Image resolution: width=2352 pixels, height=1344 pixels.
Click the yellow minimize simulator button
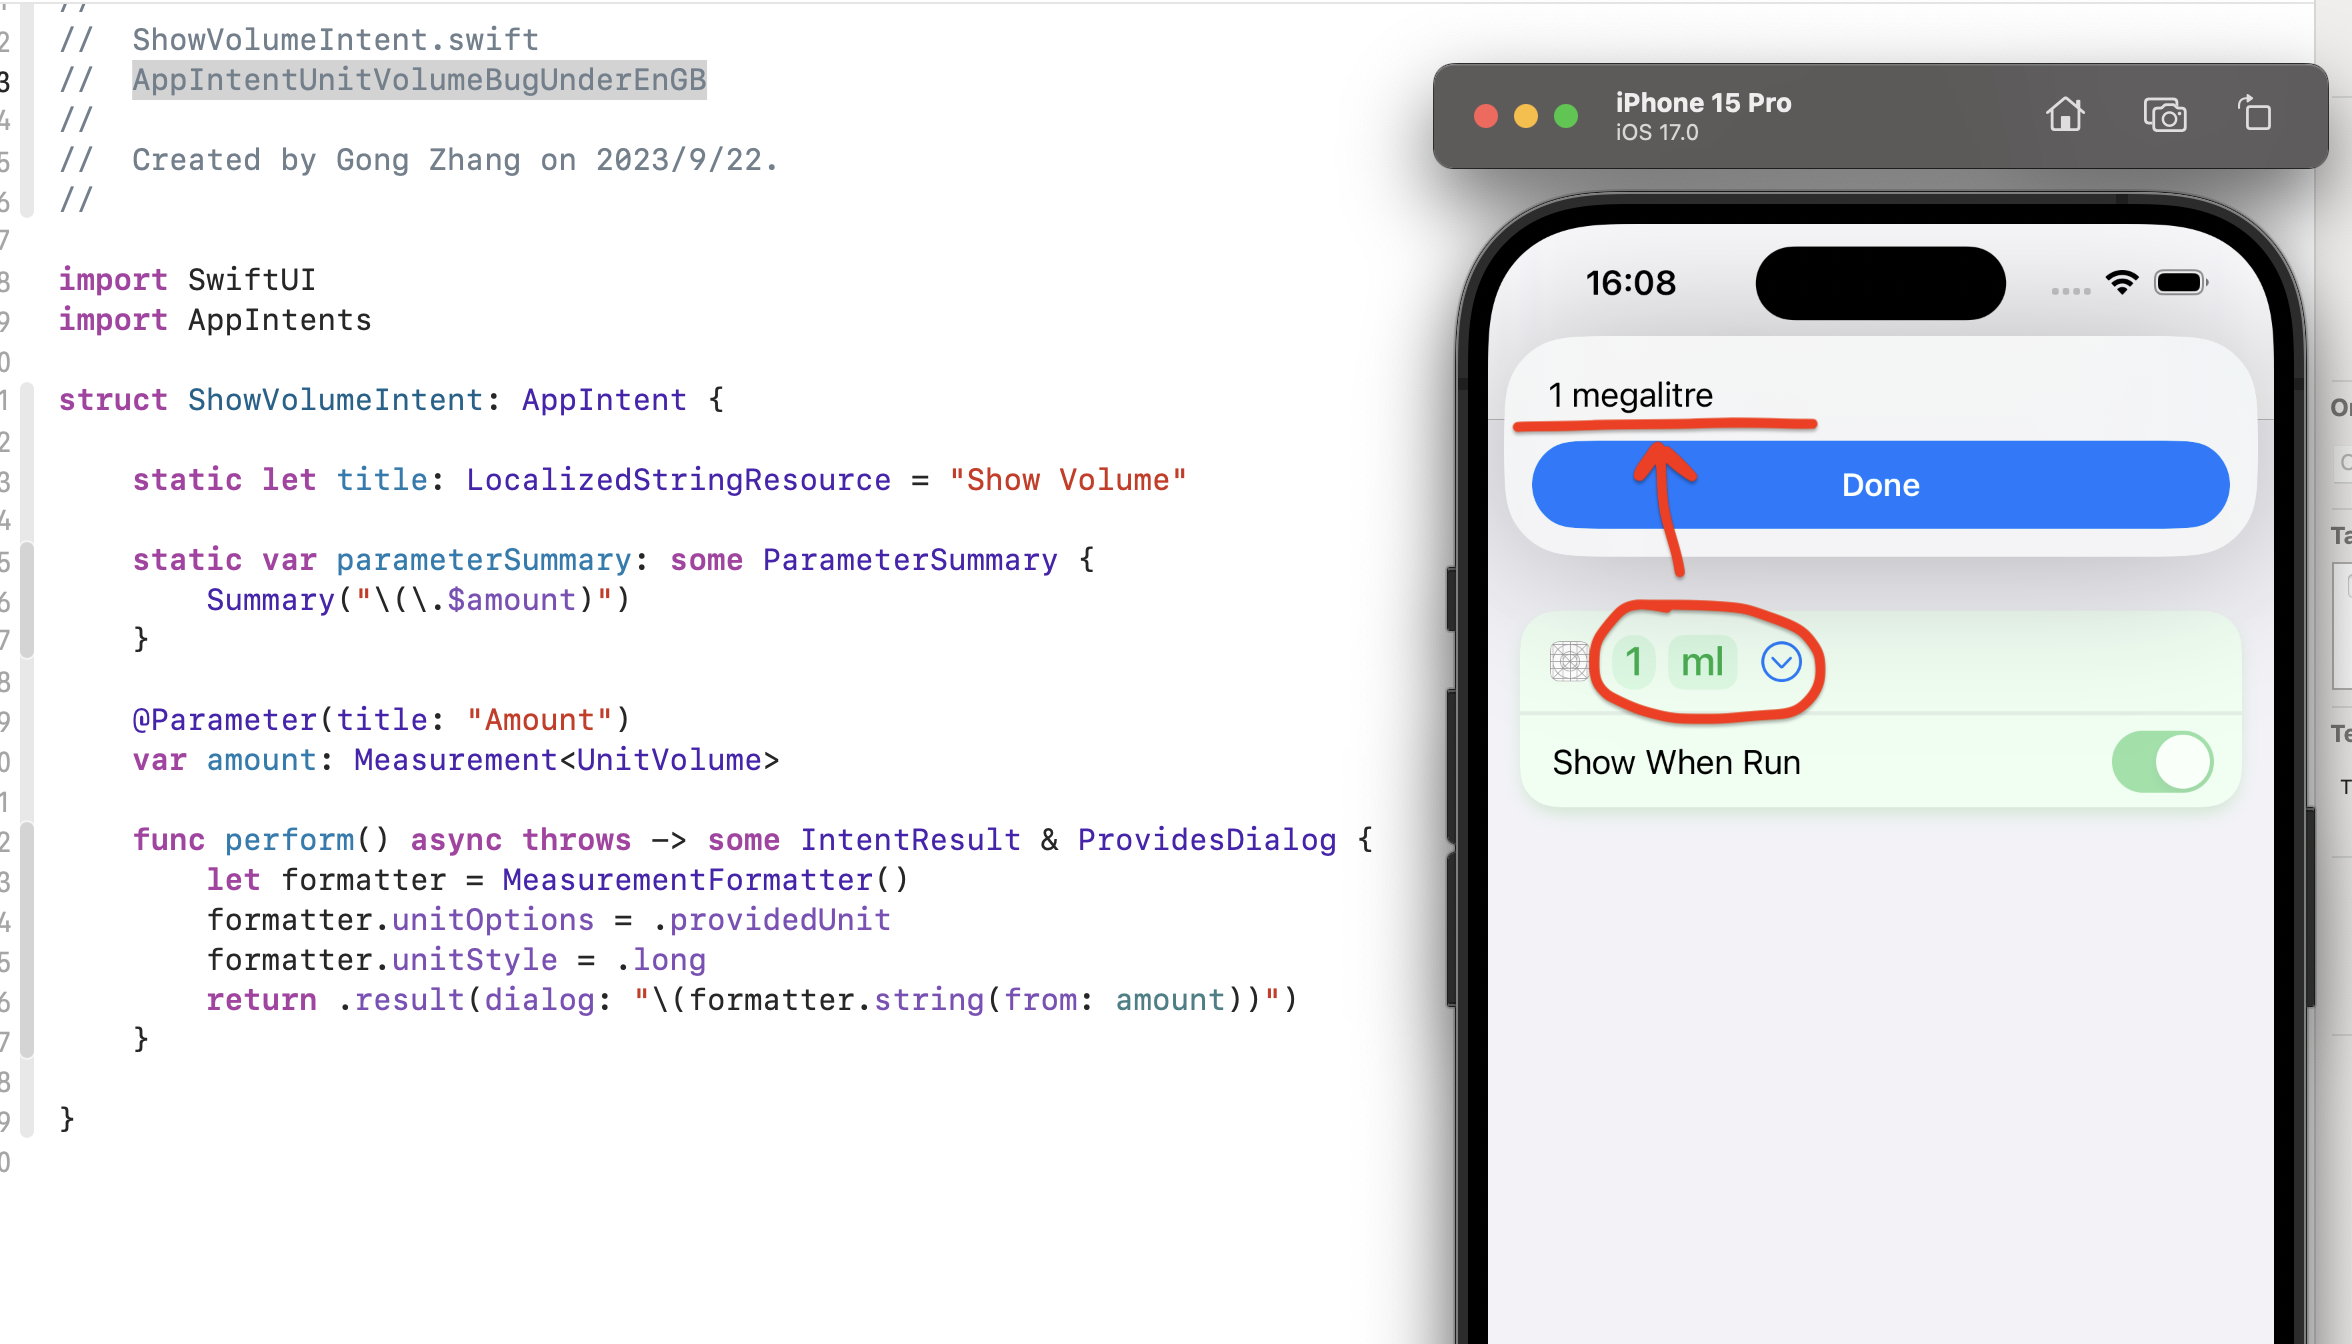point(1526,116)
